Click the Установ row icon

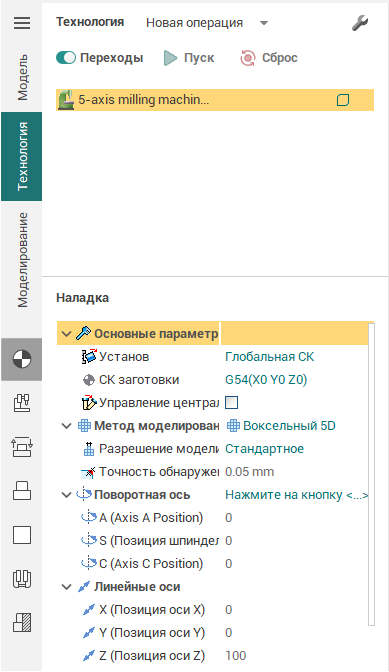(x=89, y=357)
